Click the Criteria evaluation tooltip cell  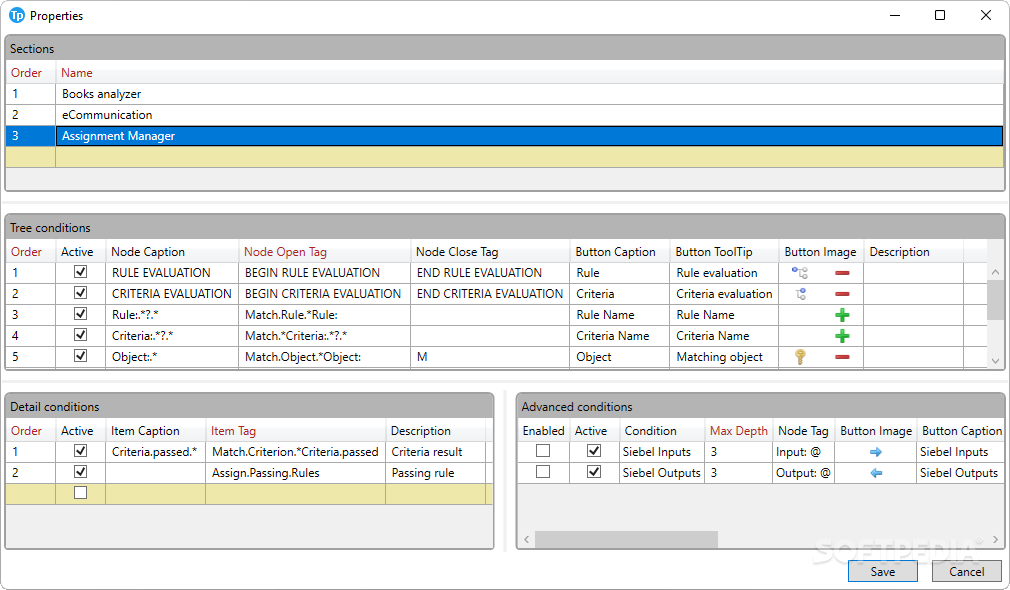click(724, 294)
